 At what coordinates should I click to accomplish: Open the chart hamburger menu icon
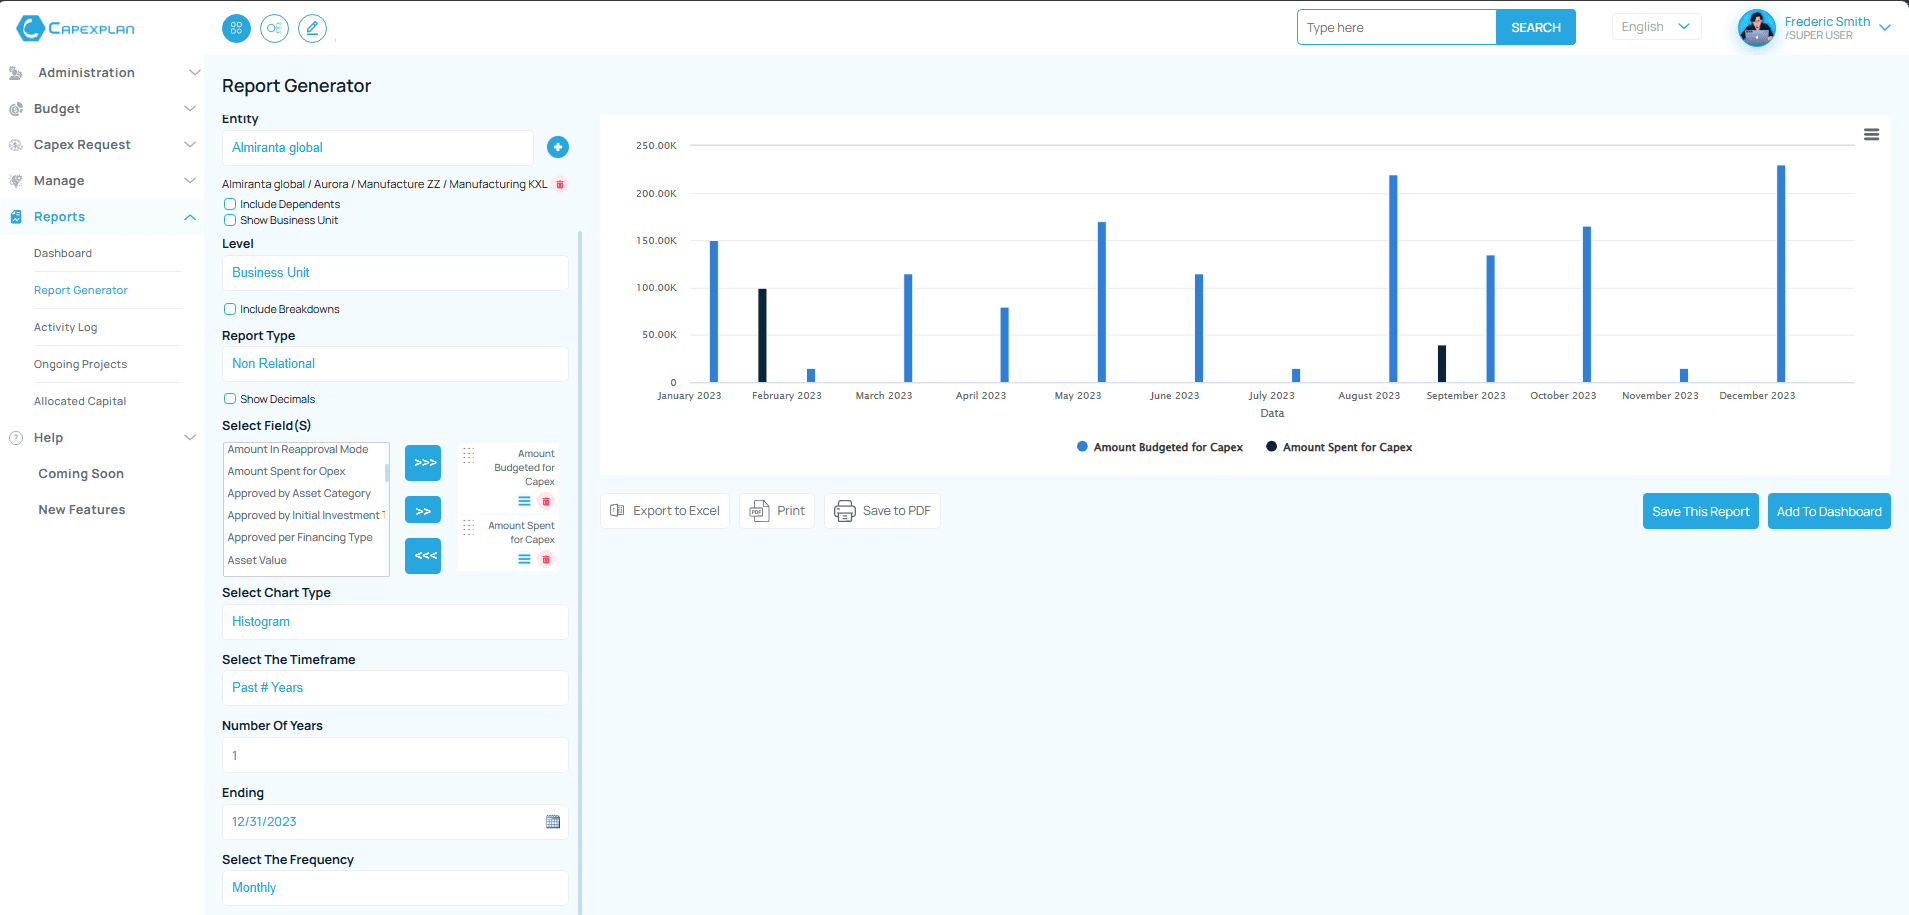click(x=1871, y=135)
